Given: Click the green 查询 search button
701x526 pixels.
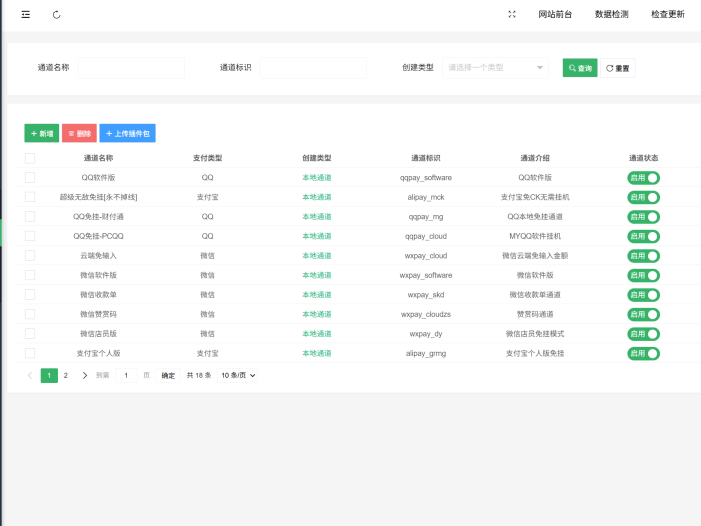Looking at the screenshot, I should coord(580,68).
